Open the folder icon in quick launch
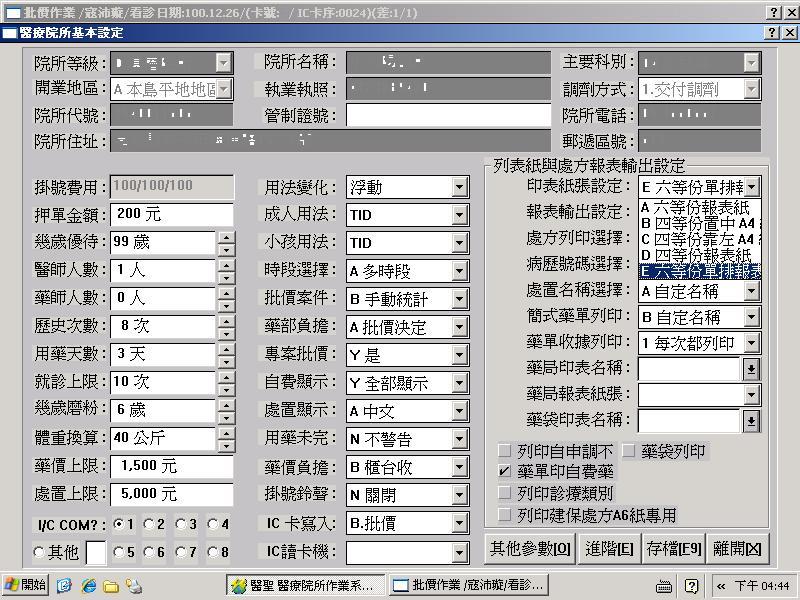800x600 pixels. coord(111,586)
